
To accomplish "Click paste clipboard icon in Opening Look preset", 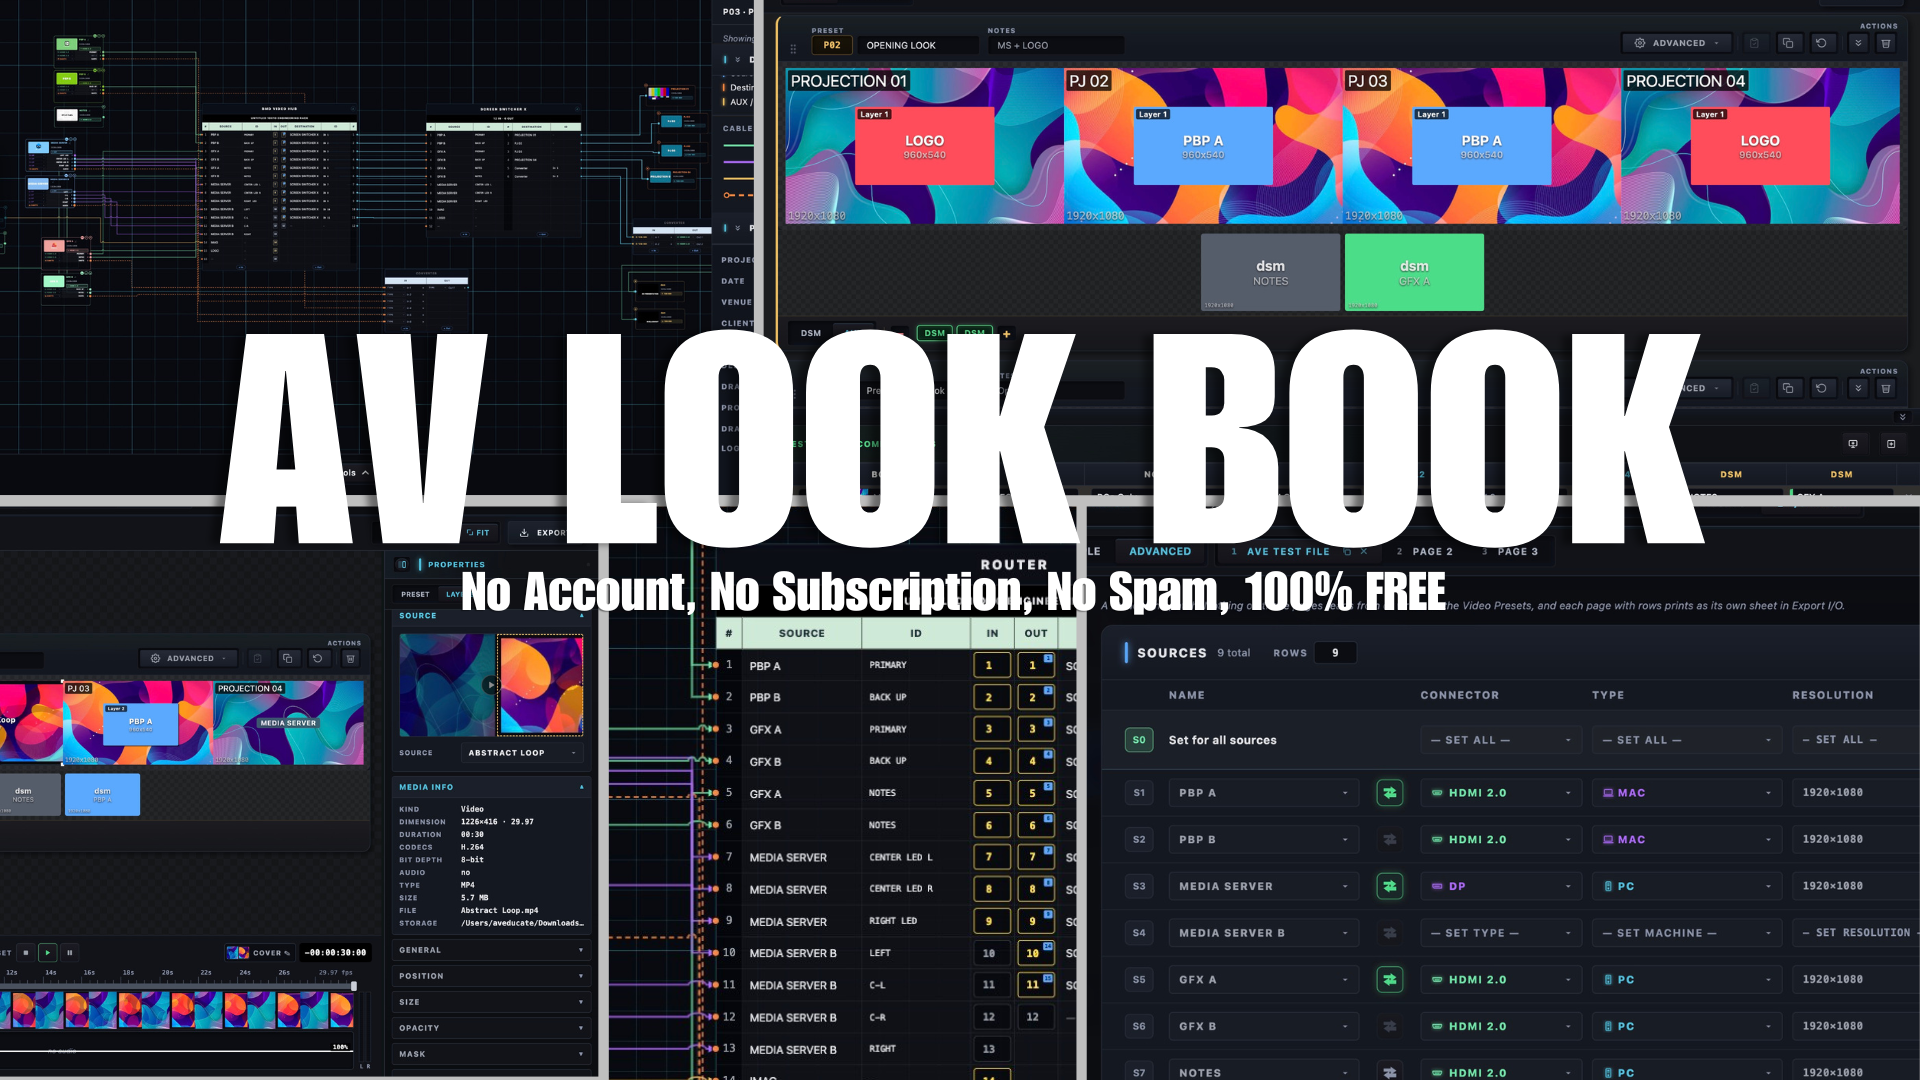I will pyautogui.click(x=1754, y=43).
